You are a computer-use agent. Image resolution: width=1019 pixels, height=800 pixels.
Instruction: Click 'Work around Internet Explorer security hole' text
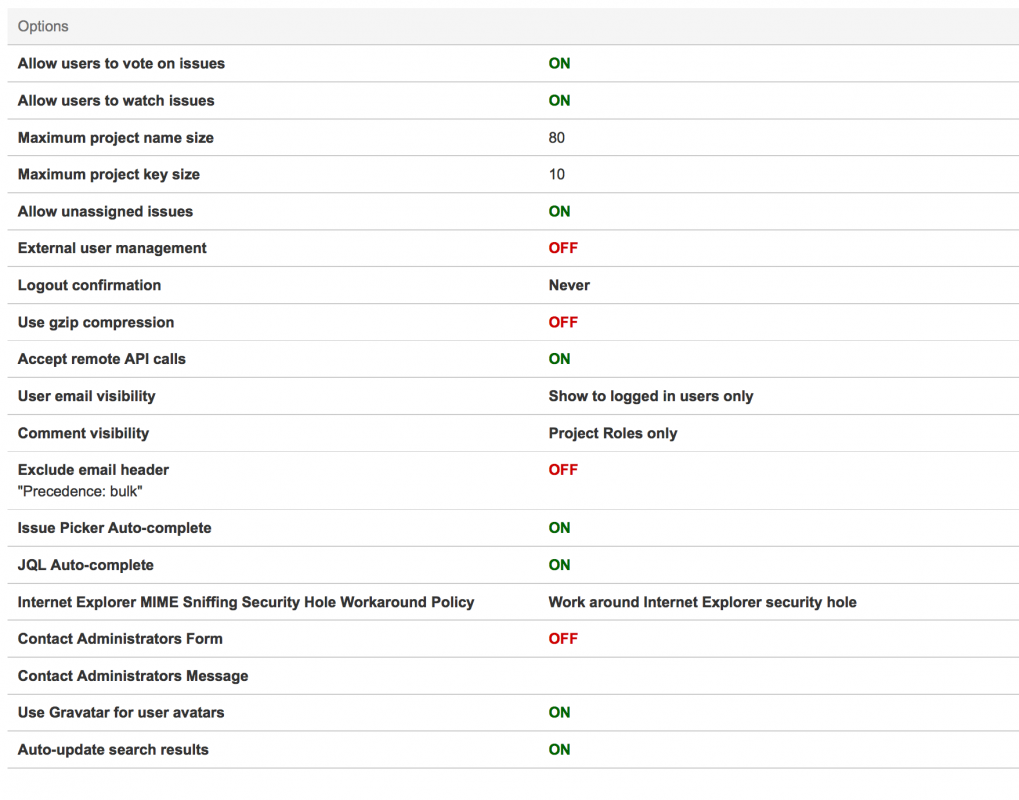coord(702,602)
